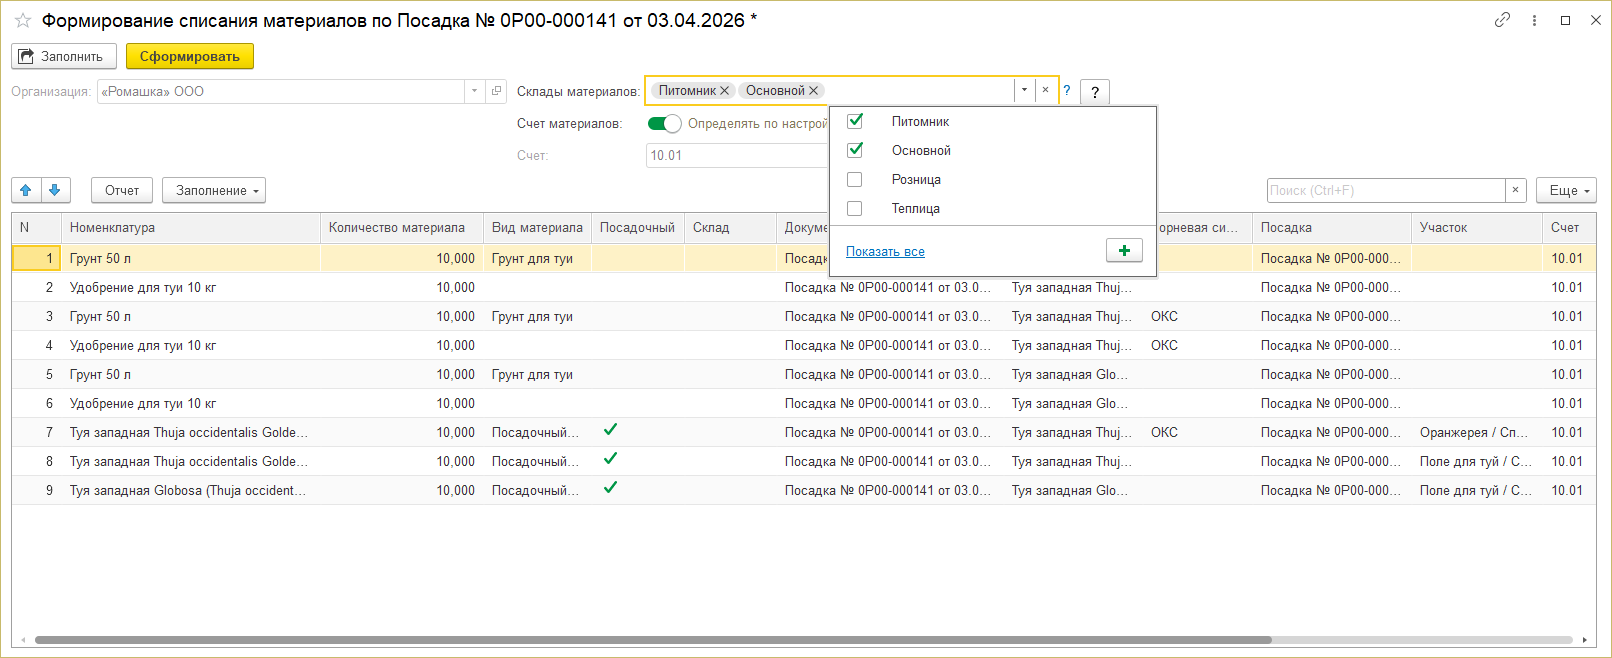
Task: Copy link to this form
Action: click(1502, 20)
